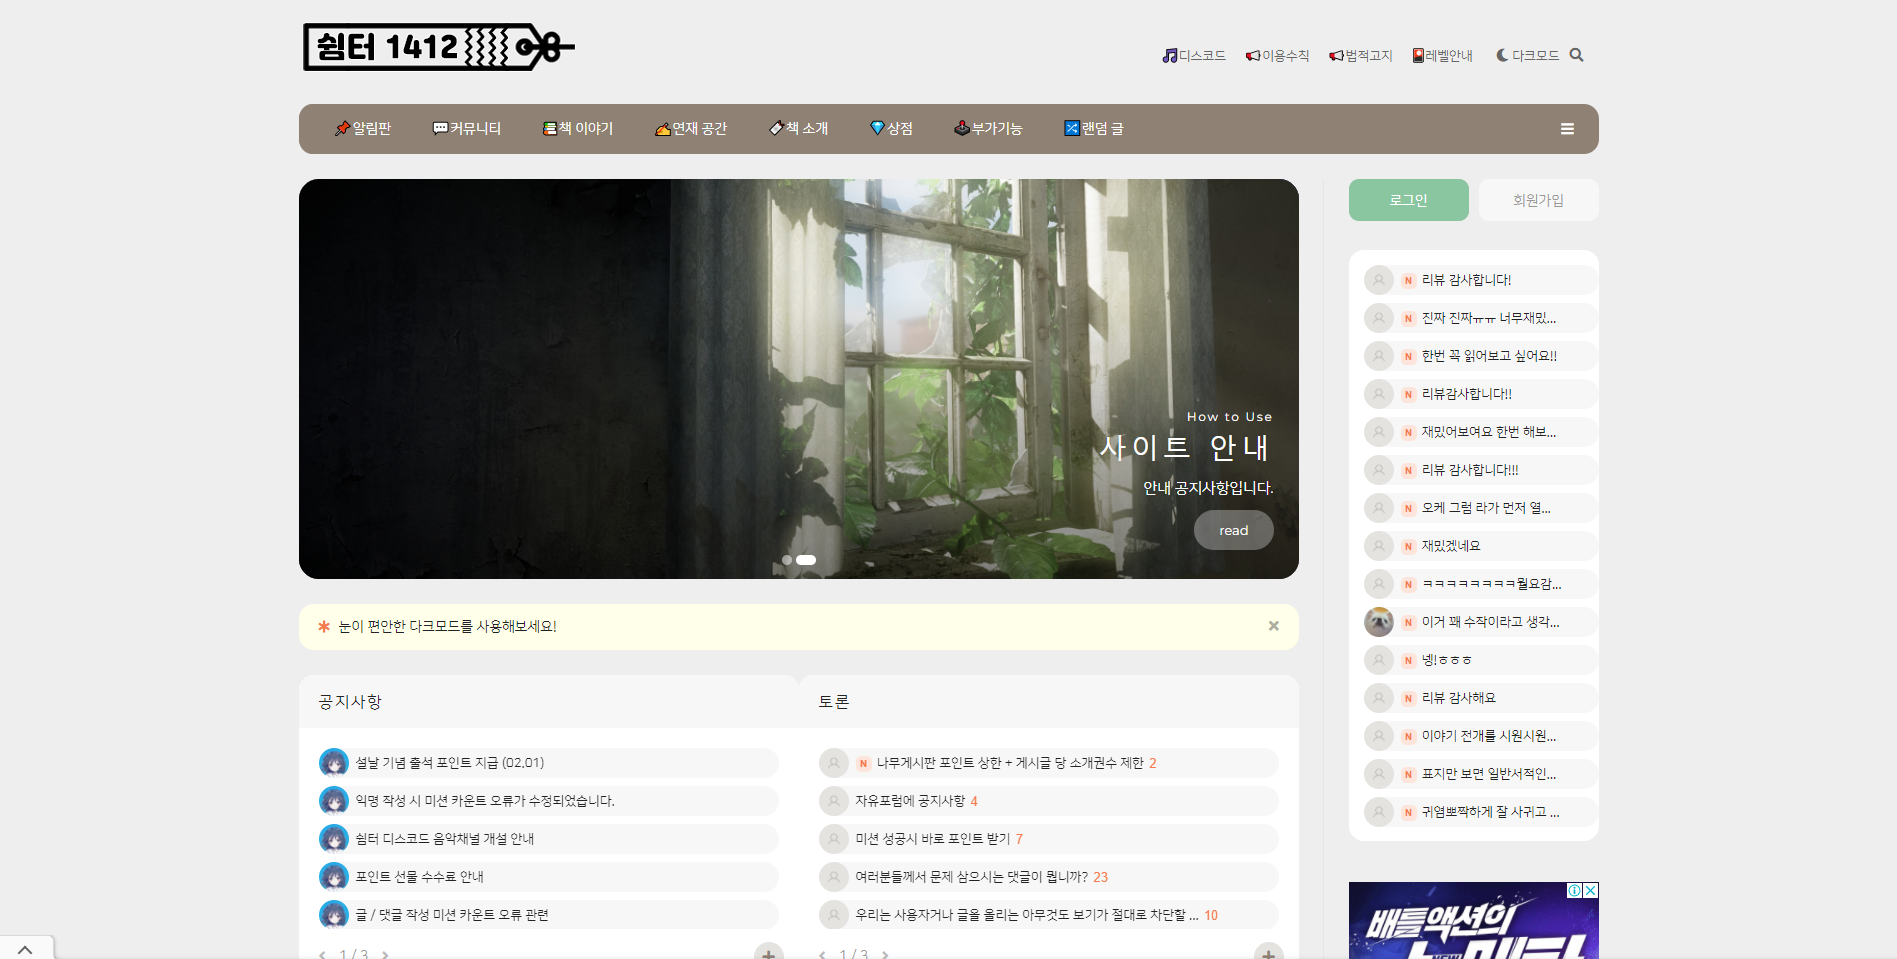The width and height of the screenshot is (1897, 959).
Task: Expand the hamburger menu in navigation bar
Action: tap(1567, 129)
